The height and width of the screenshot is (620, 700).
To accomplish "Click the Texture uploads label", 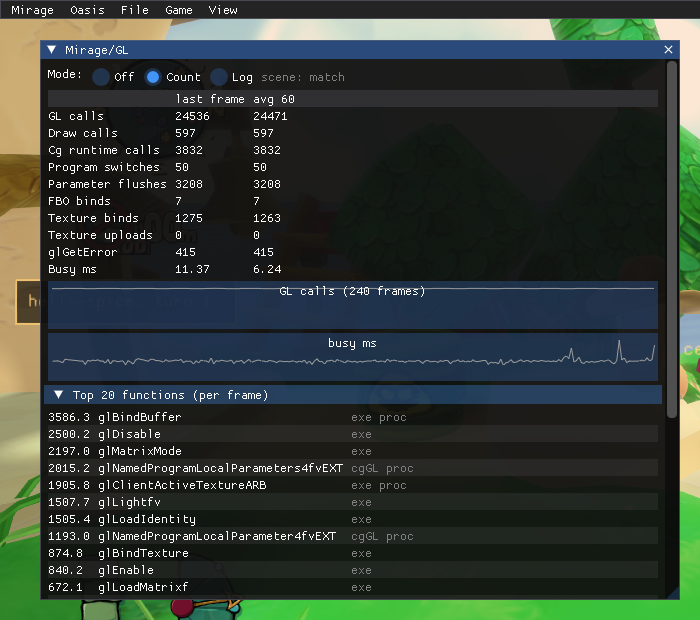I will click(100, 235).
